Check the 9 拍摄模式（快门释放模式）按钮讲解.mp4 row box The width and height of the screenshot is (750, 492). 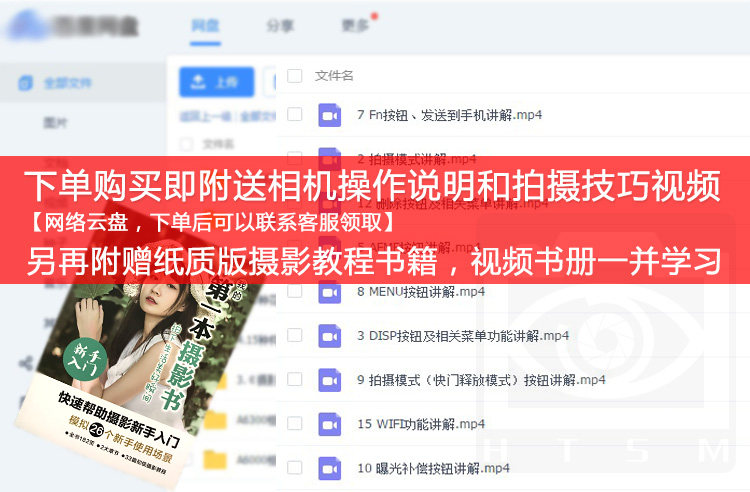point(294,379)
